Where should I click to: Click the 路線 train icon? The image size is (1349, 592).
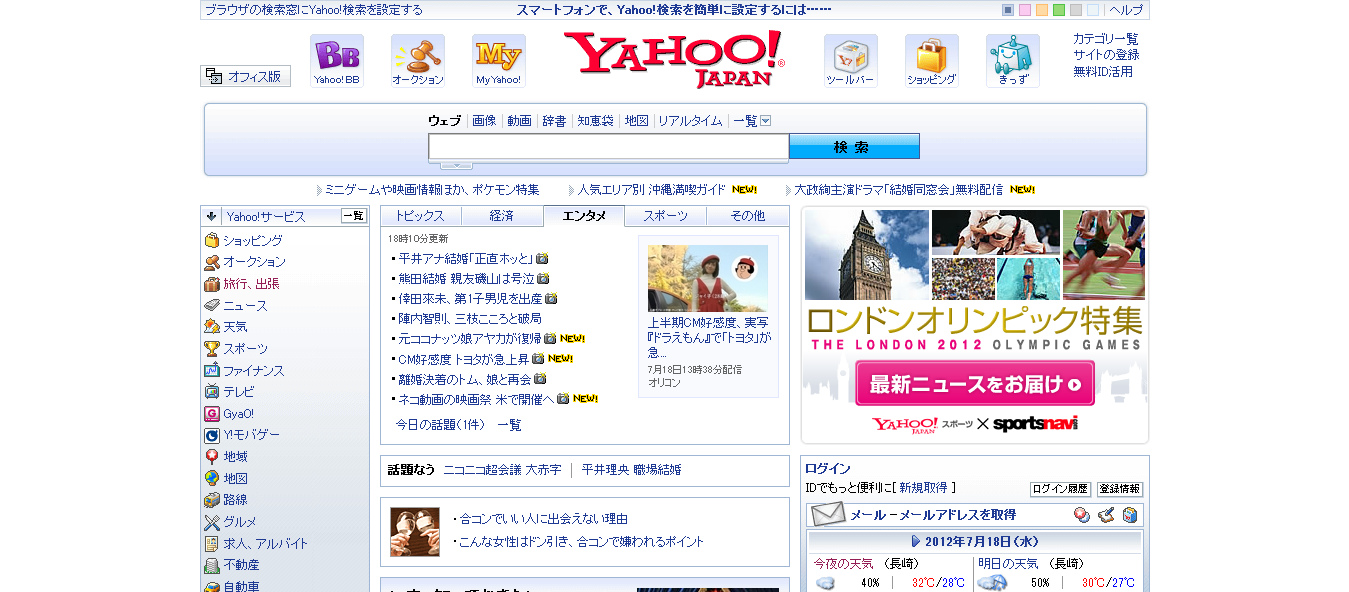coord(212,500)
